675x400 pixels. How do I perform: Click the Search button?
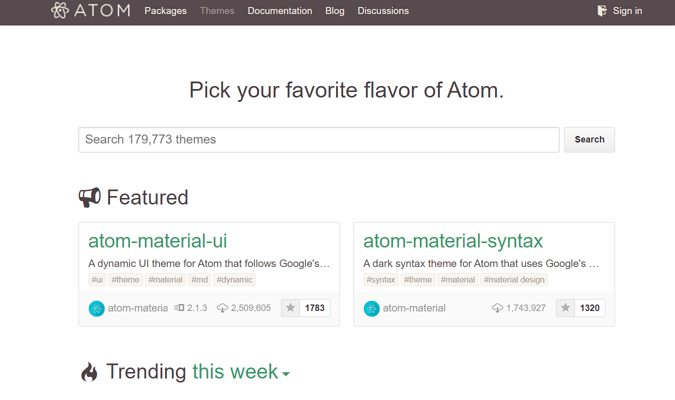pyautogui.click(x=589, y=140)
